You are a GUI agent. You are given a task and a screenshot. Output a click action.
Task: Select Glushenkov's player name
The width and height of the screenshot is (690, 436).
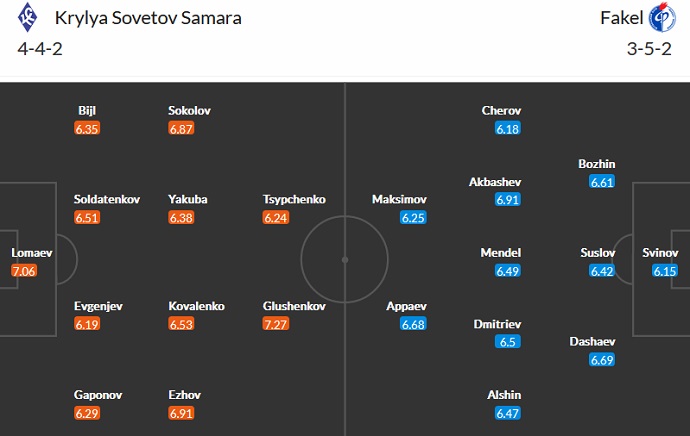pos(294,307)
